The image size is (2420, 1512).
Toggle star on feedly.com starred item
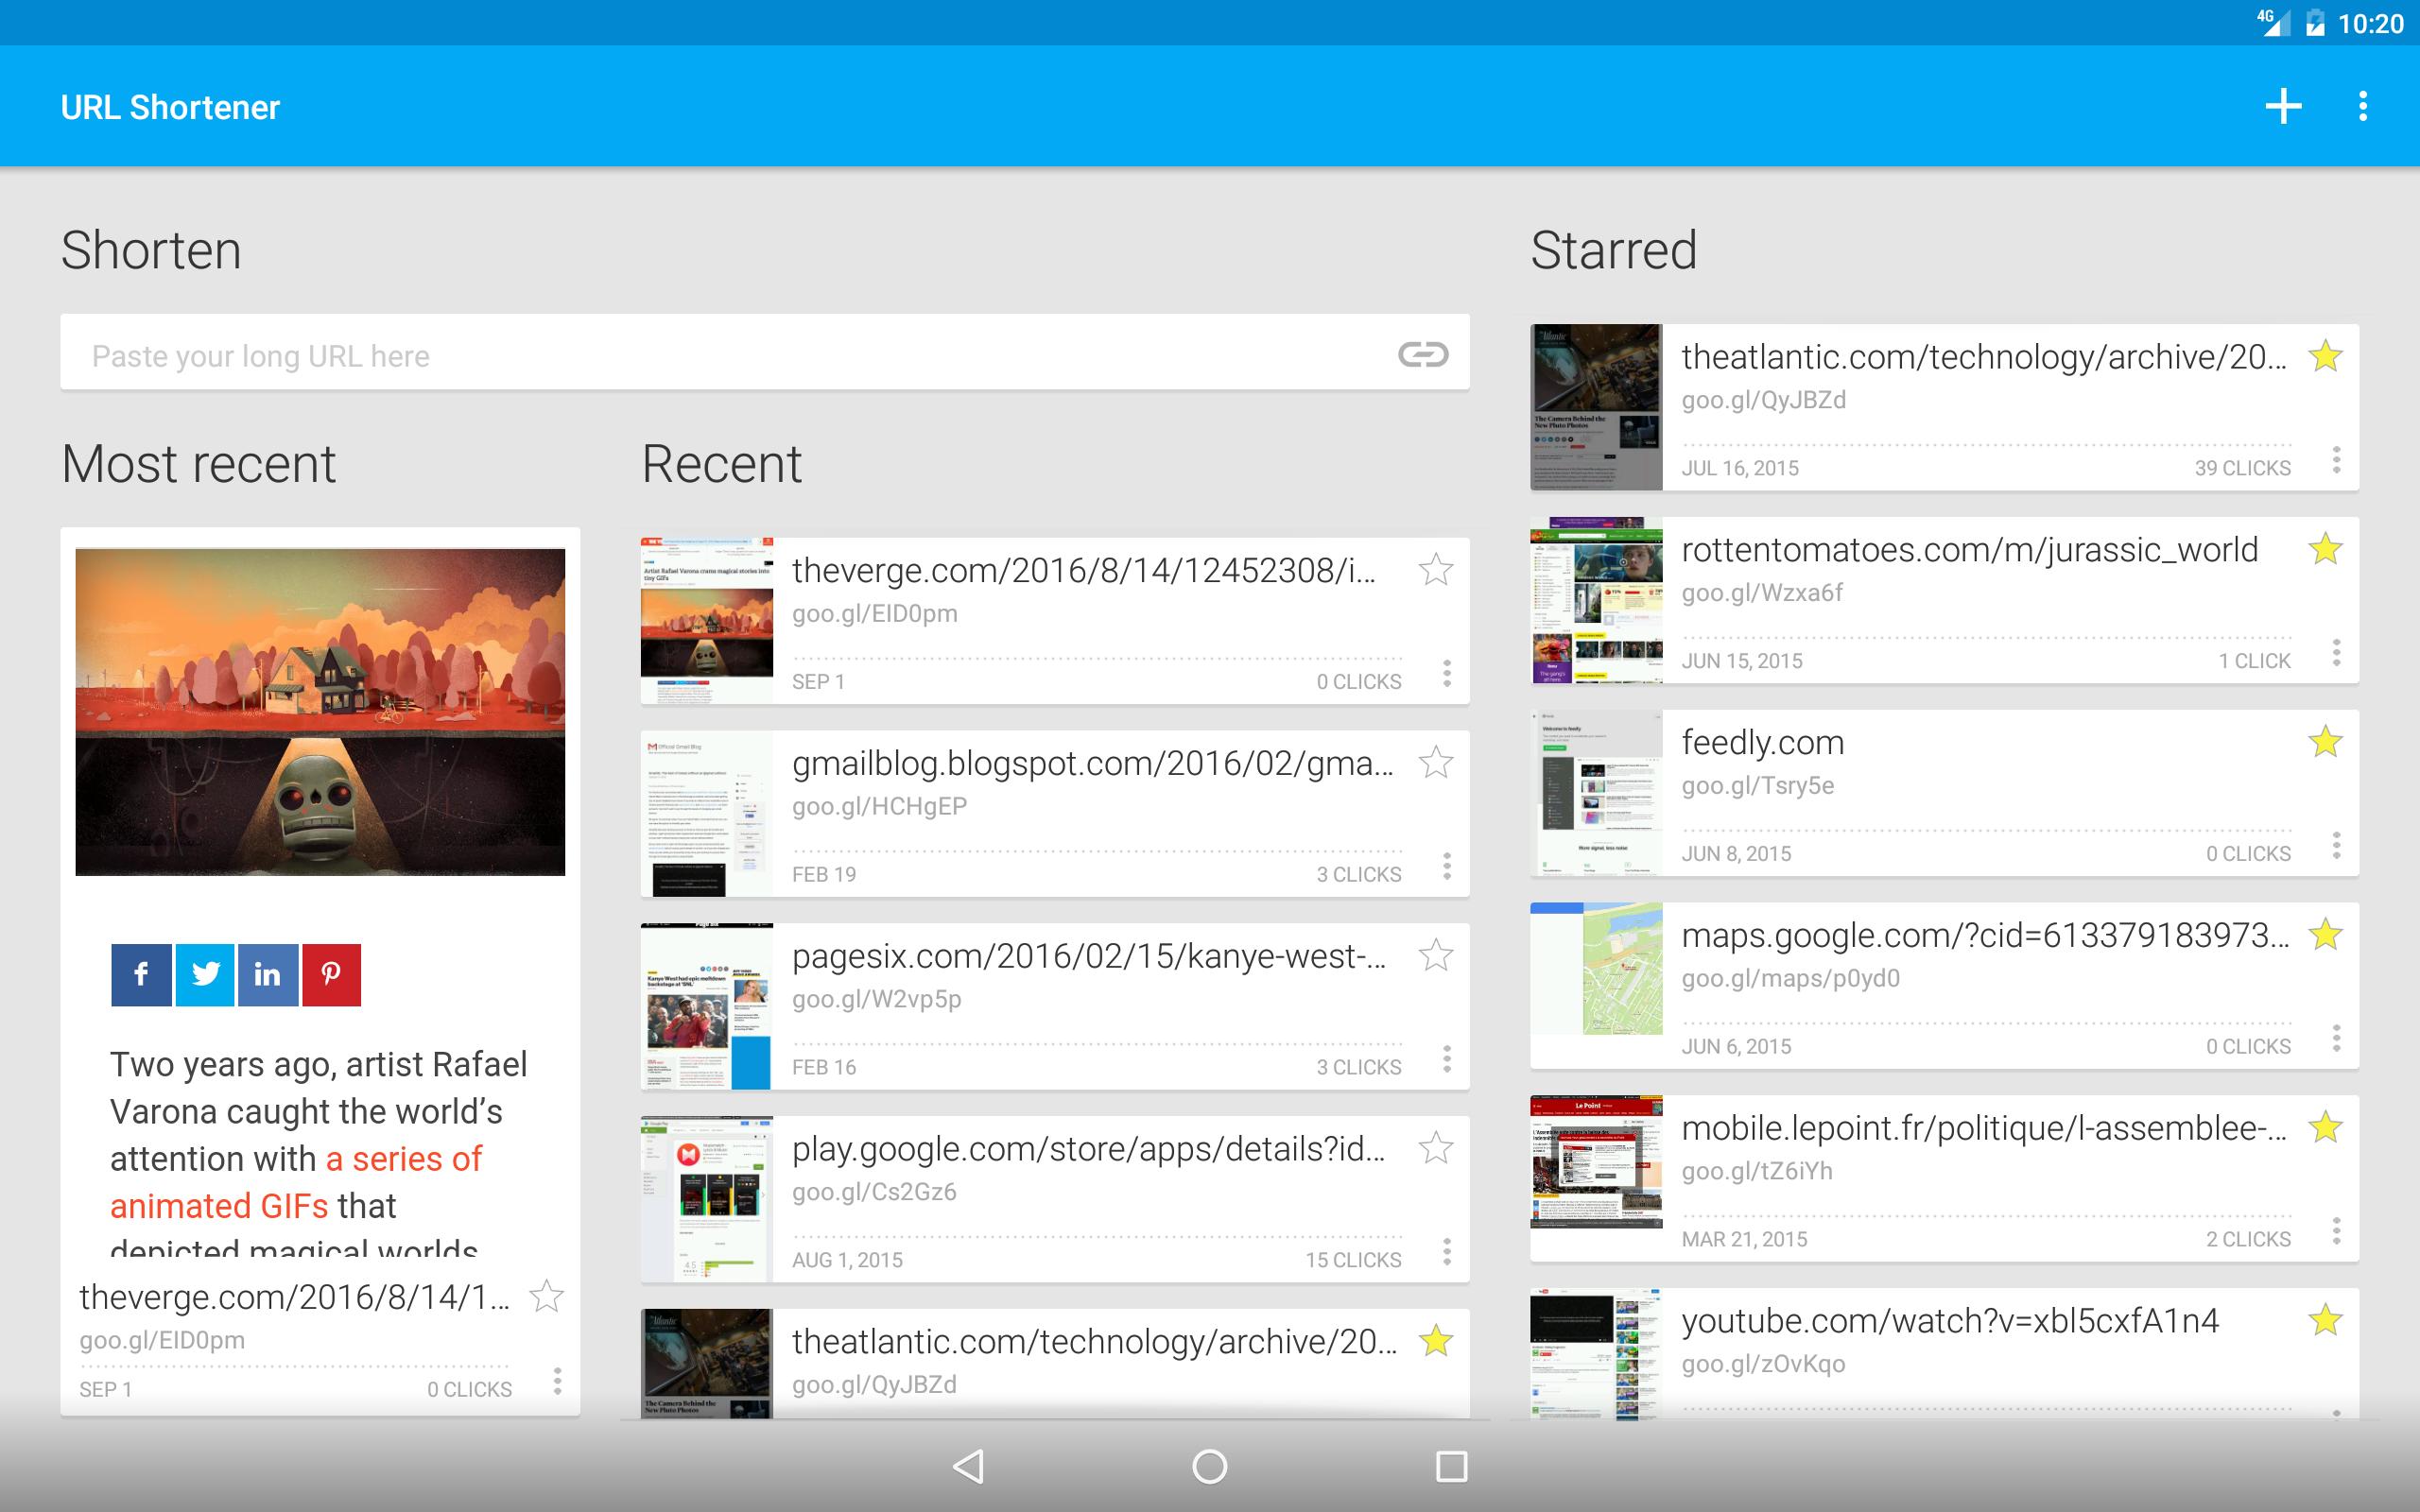[x=2325, y=742]
